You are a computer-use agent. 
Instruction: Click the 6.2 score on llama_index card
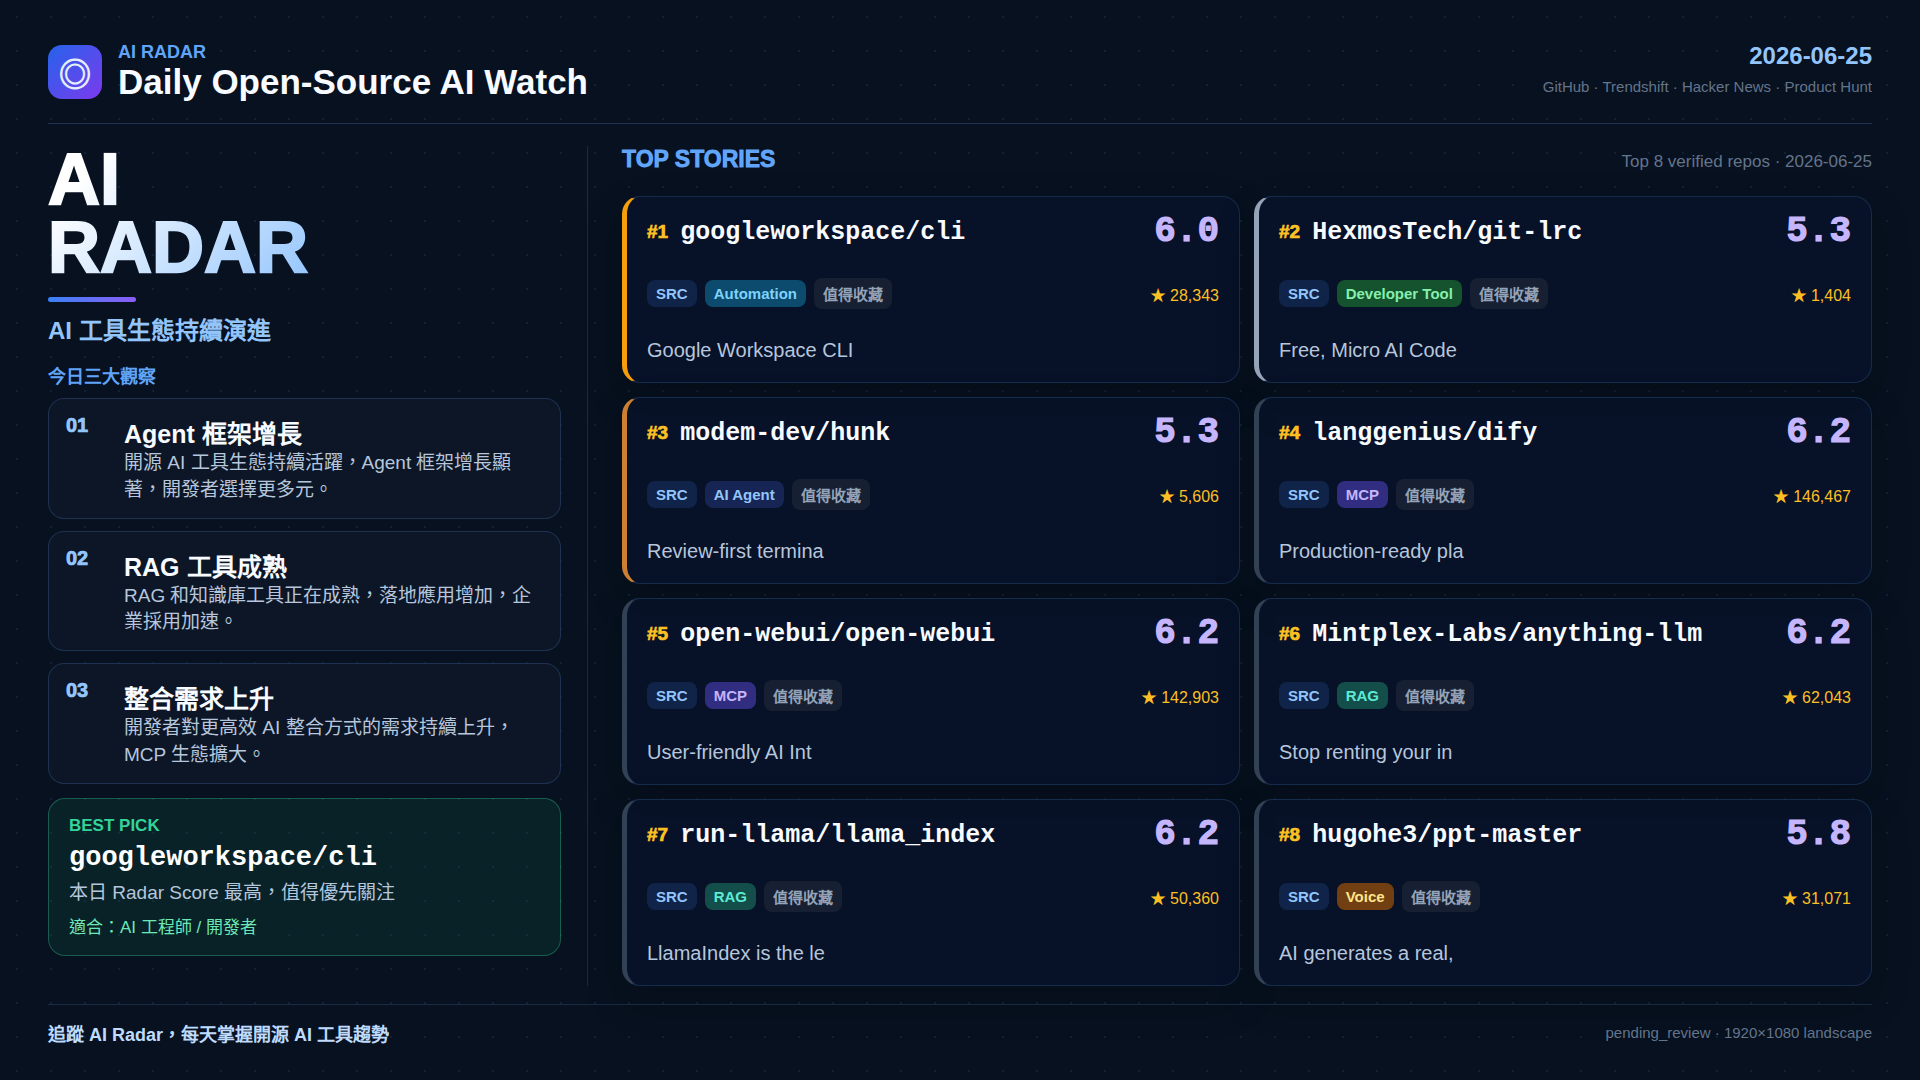[x=1186, y=834]
